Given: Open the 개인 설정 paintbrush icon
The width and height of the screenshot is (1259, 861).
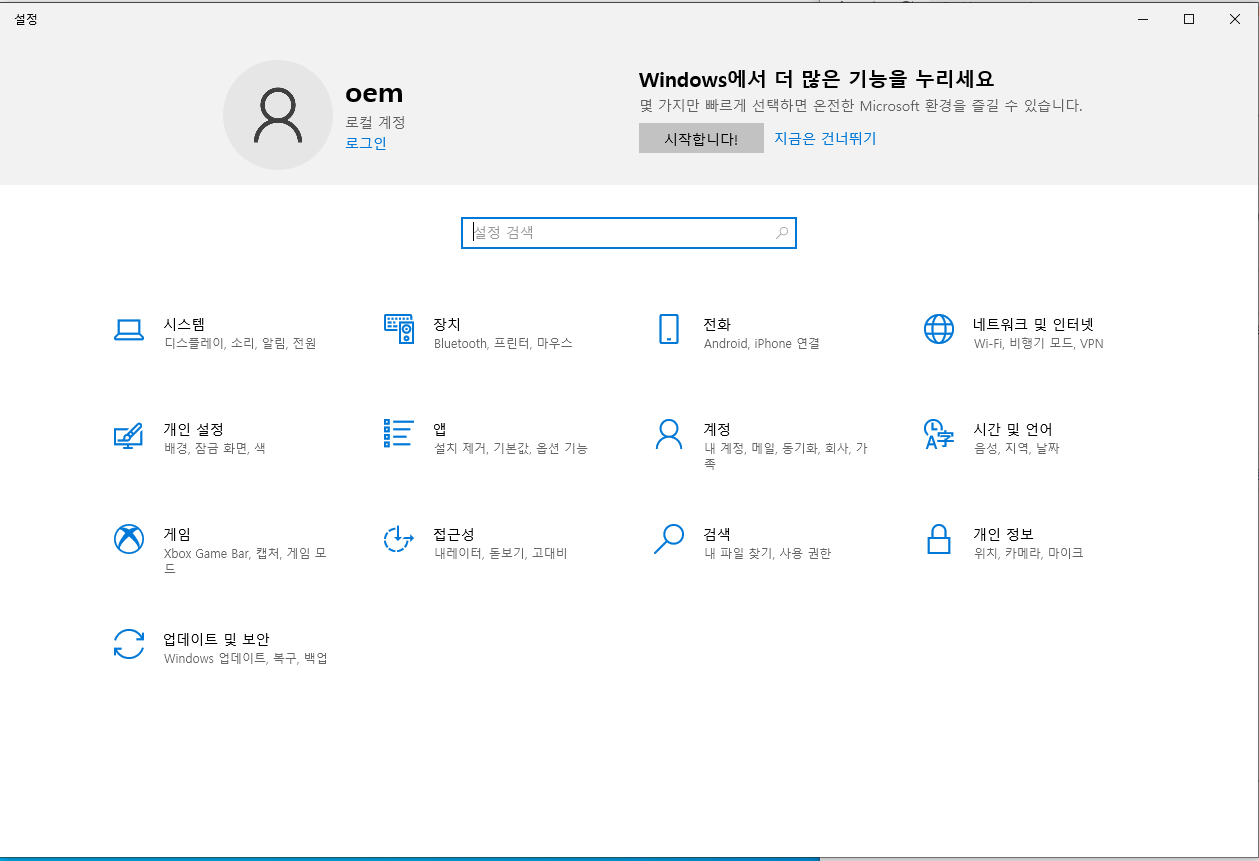Looking at the screenshot, I should [x=128, y=435].
